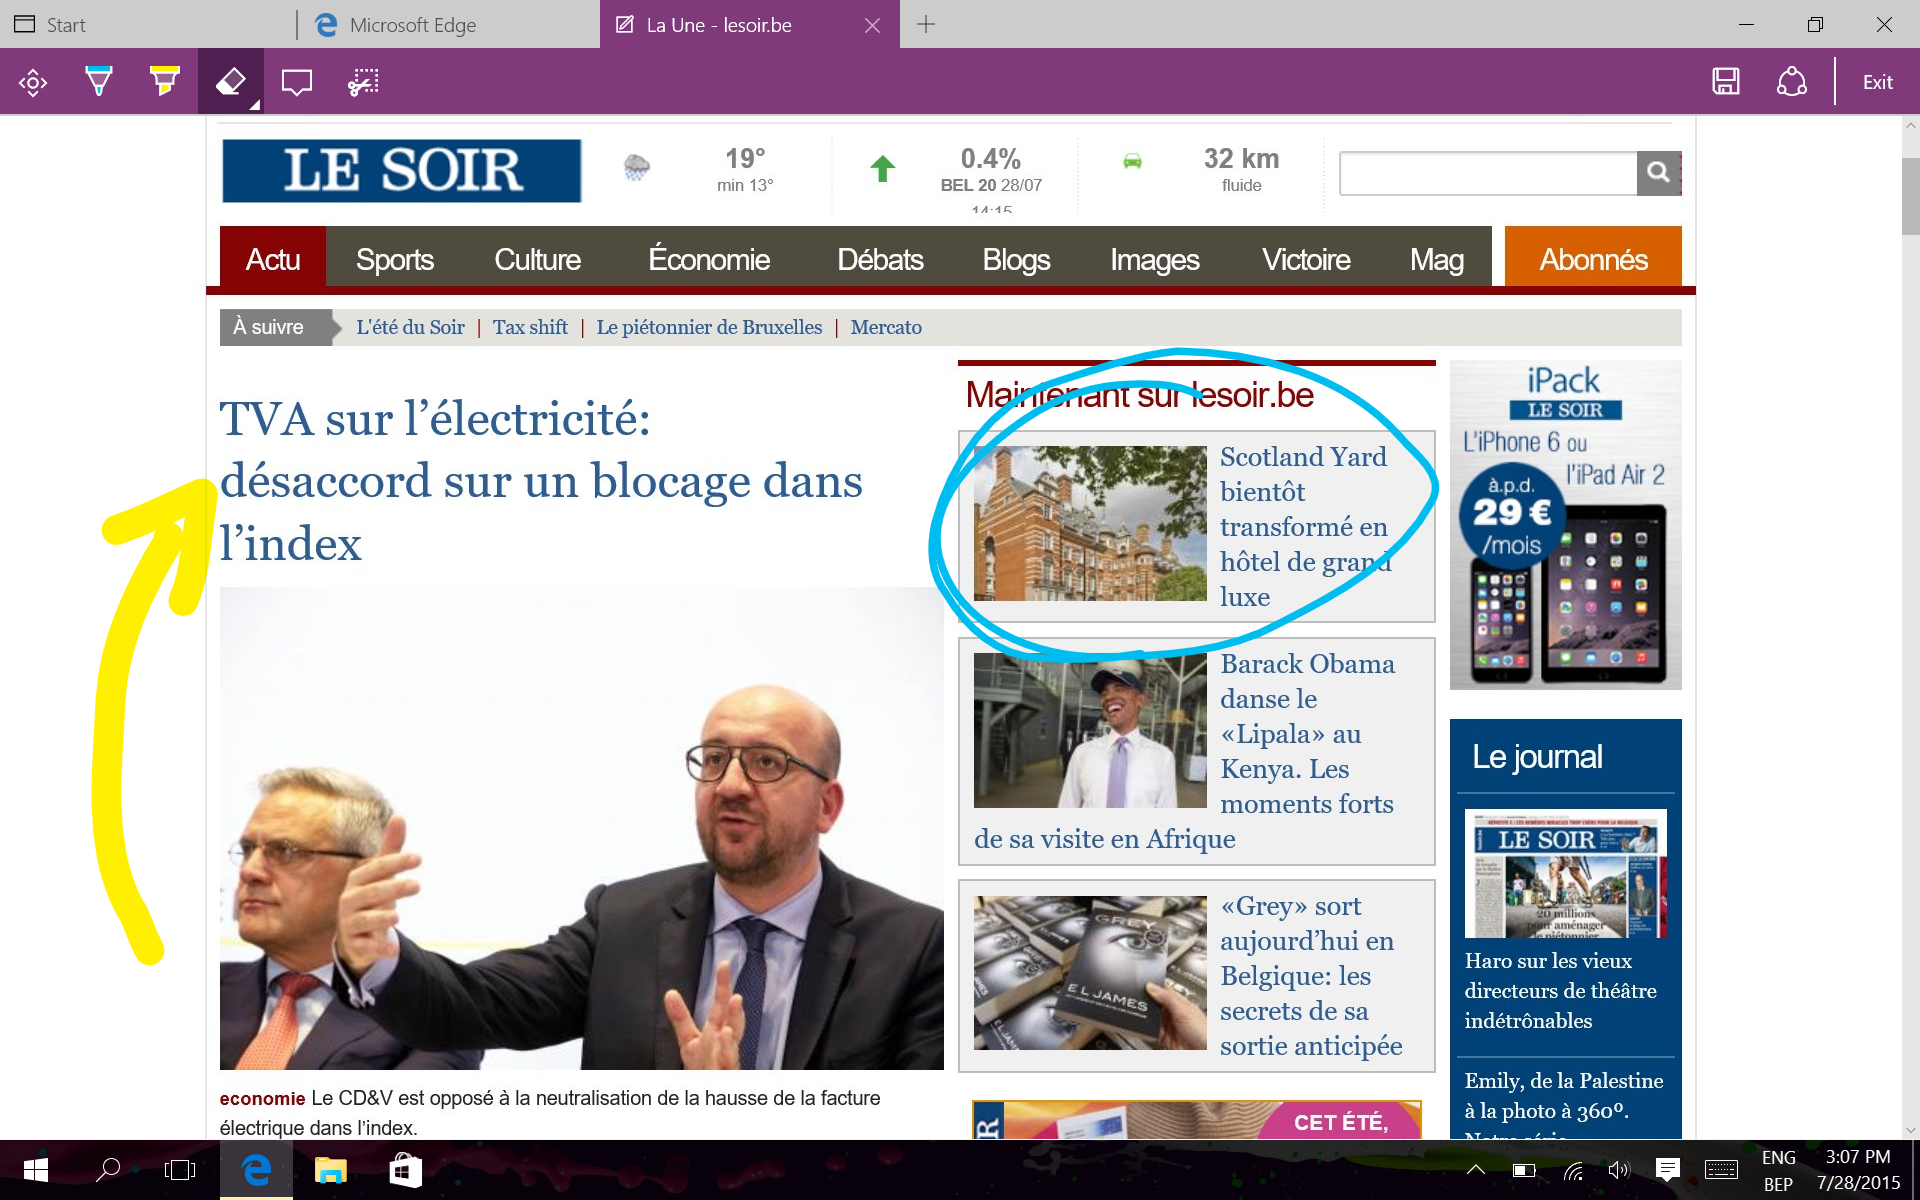Open the Débats section
Image resolution: width=1920 pixels, height=1200 pixels.
click(x=880, y=259)
